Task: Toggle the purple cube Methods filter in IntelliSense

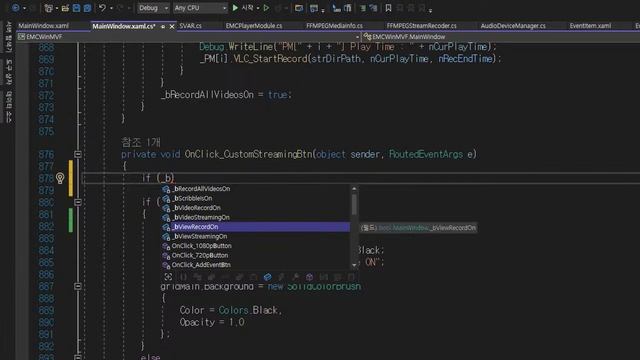Action: click(x=309, y=277)
